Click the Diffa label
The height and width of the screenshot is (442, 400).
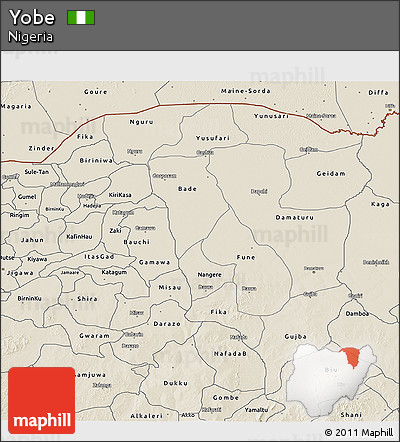click(x=378, y=93)
